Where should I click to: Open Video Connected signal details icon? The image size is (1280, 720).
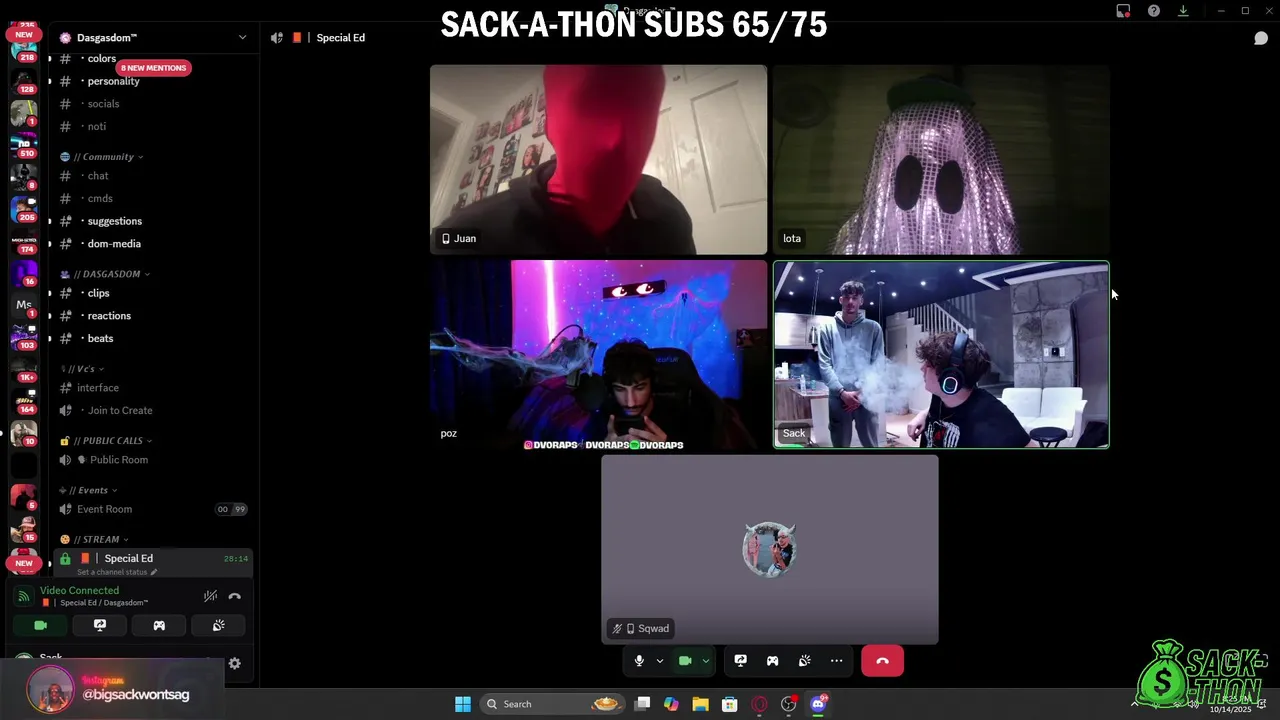(x=24, y=596)
